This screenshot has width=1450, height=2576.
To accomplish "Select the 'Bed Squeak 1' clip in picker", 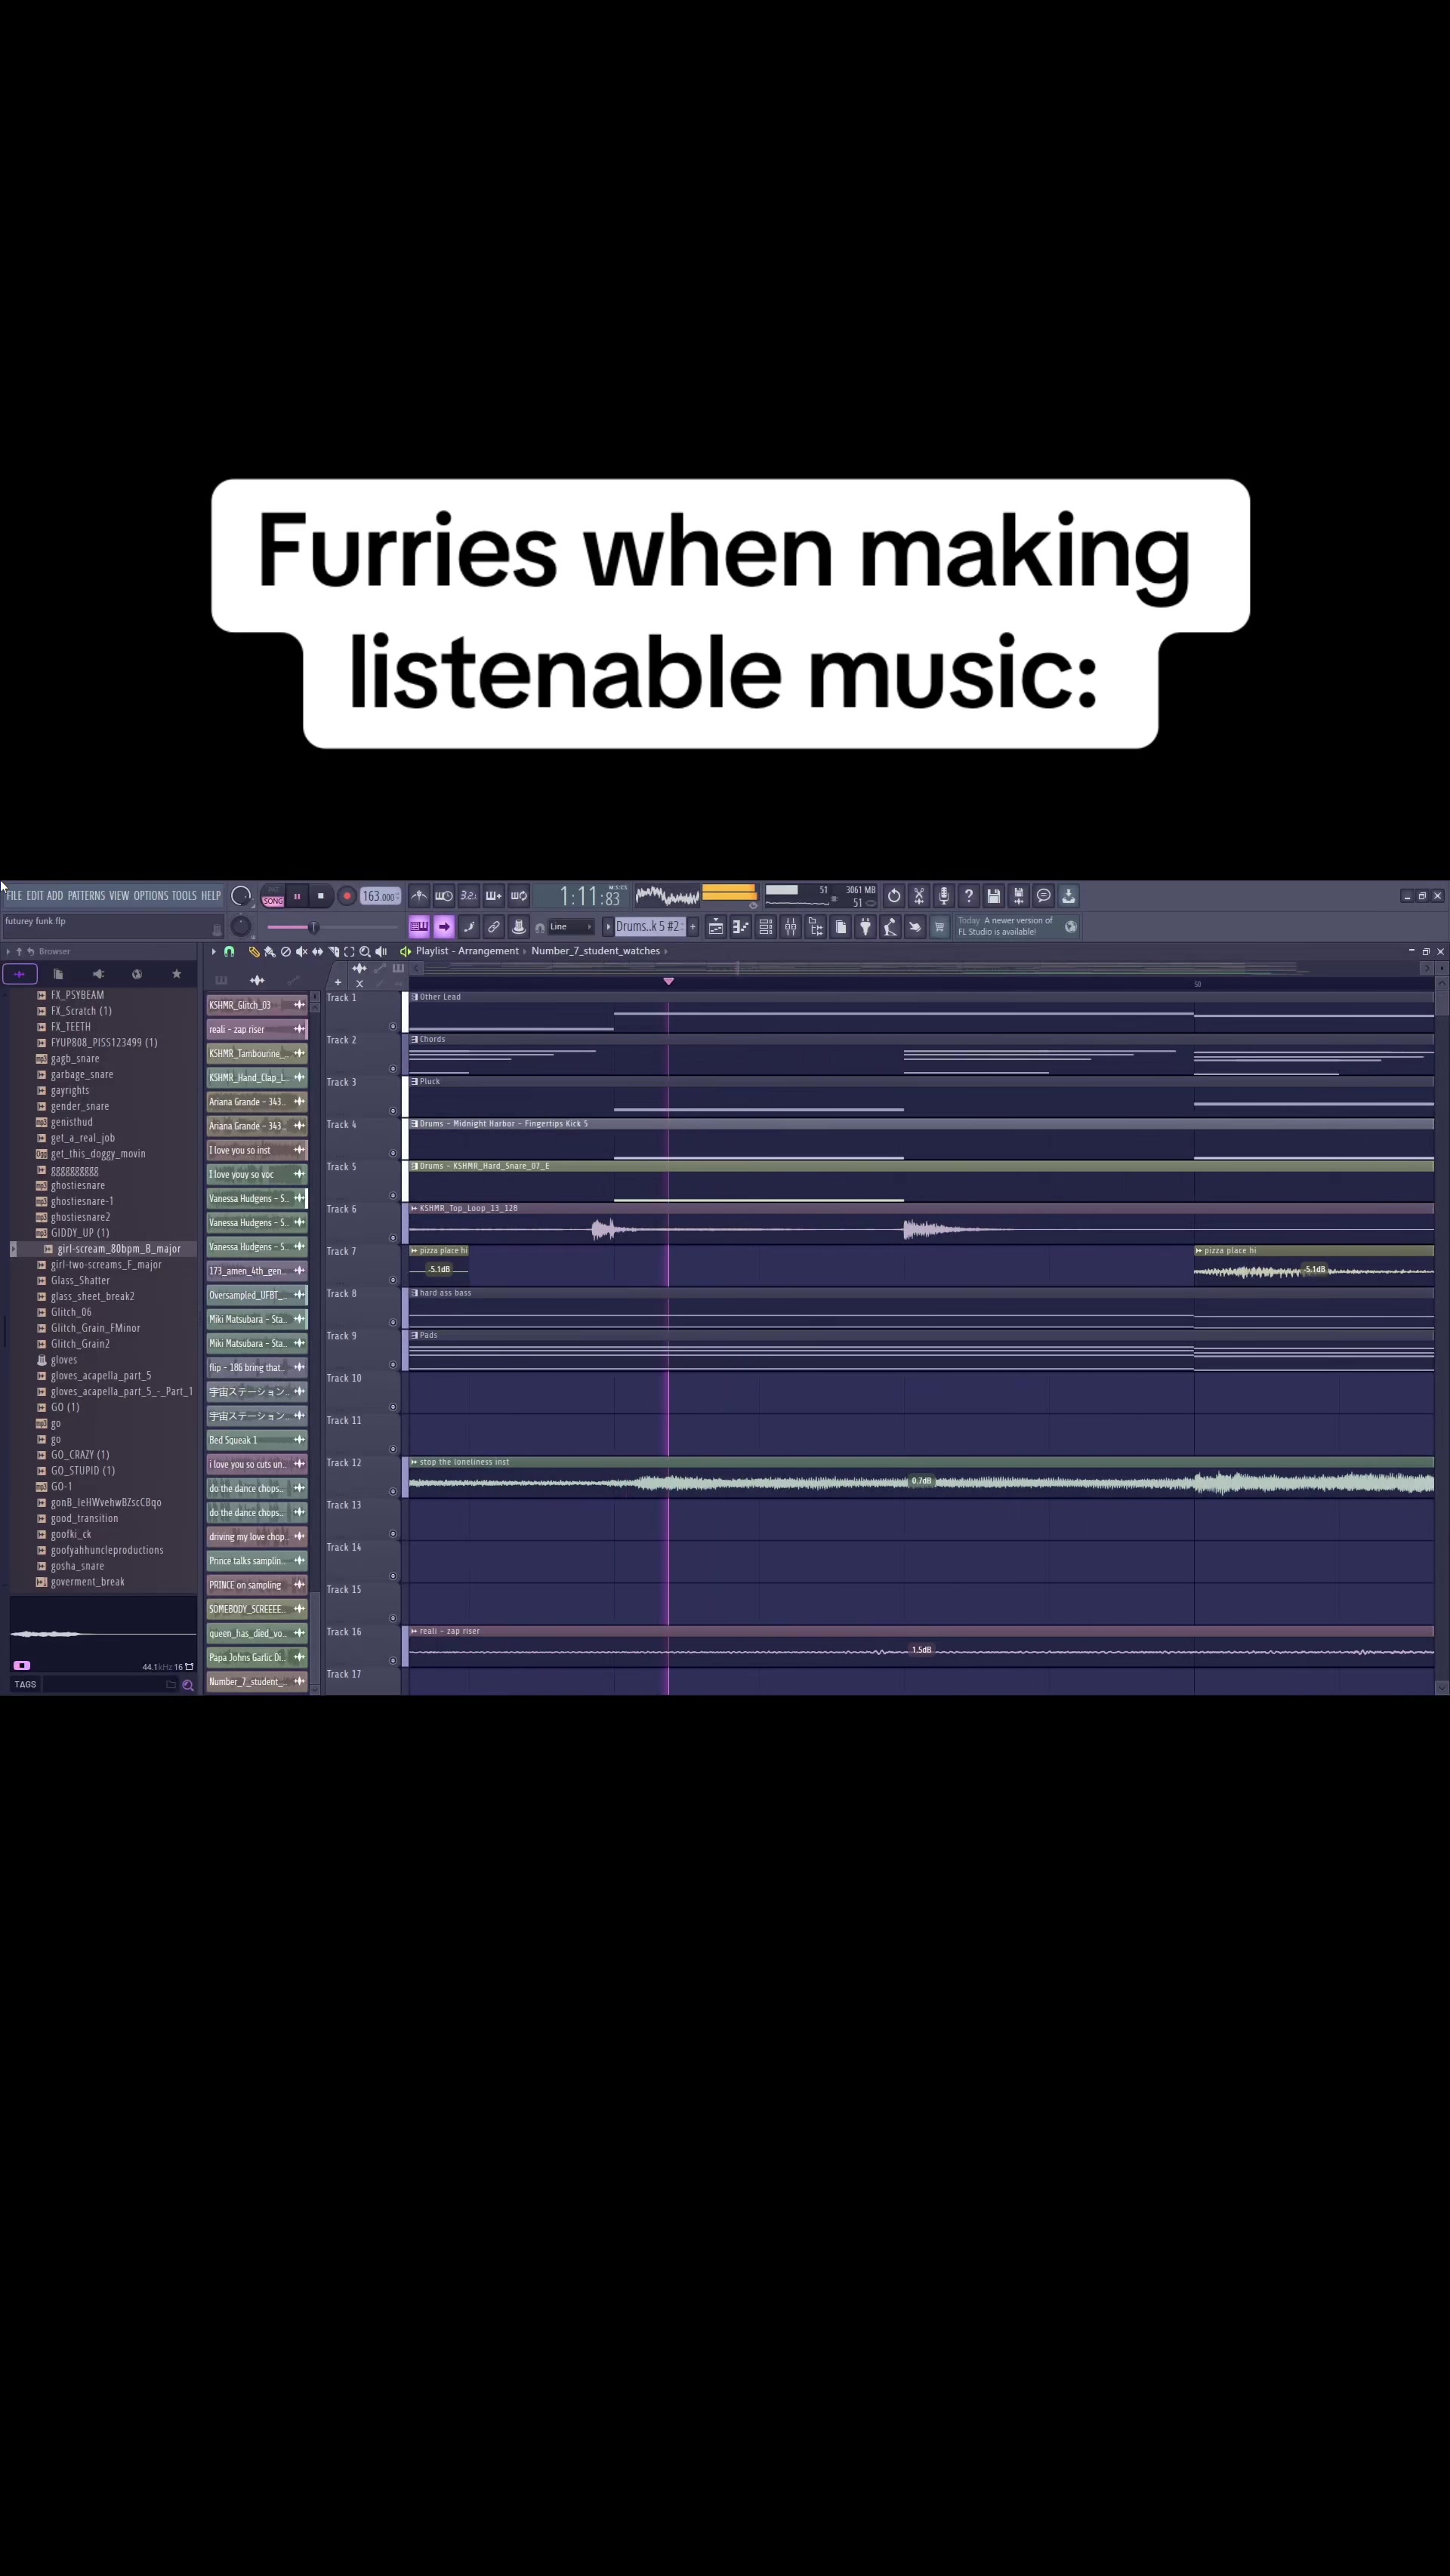I will point(247,1440).
